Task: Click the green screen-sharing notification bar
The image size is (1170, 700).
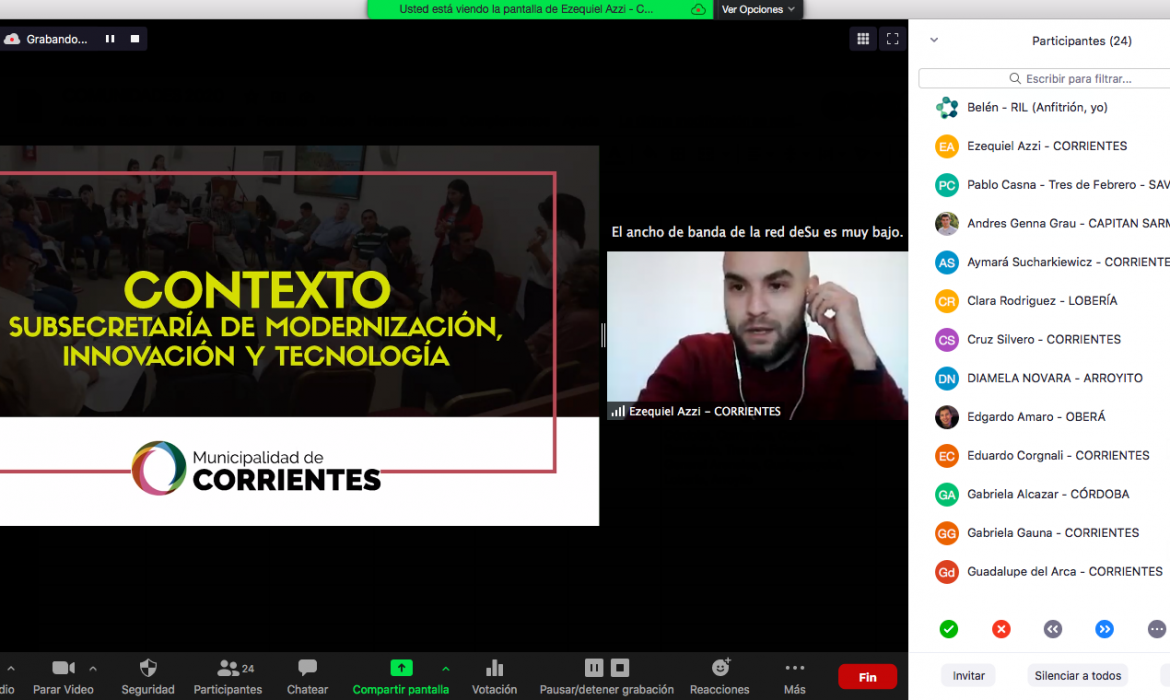Action: [541, 10]
